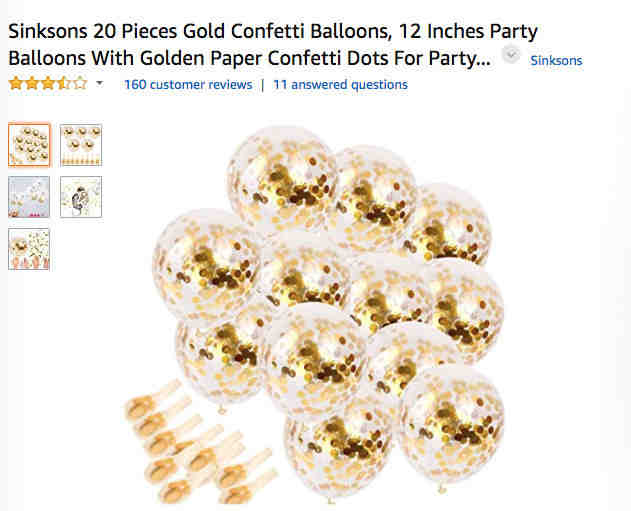
Task: Click the second gold rating star
Action: 32,84
